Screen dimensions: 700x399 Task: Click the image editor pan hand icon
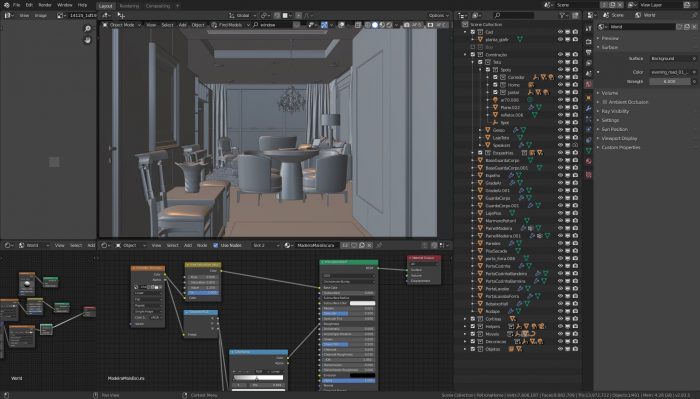(x=88, y=40)
